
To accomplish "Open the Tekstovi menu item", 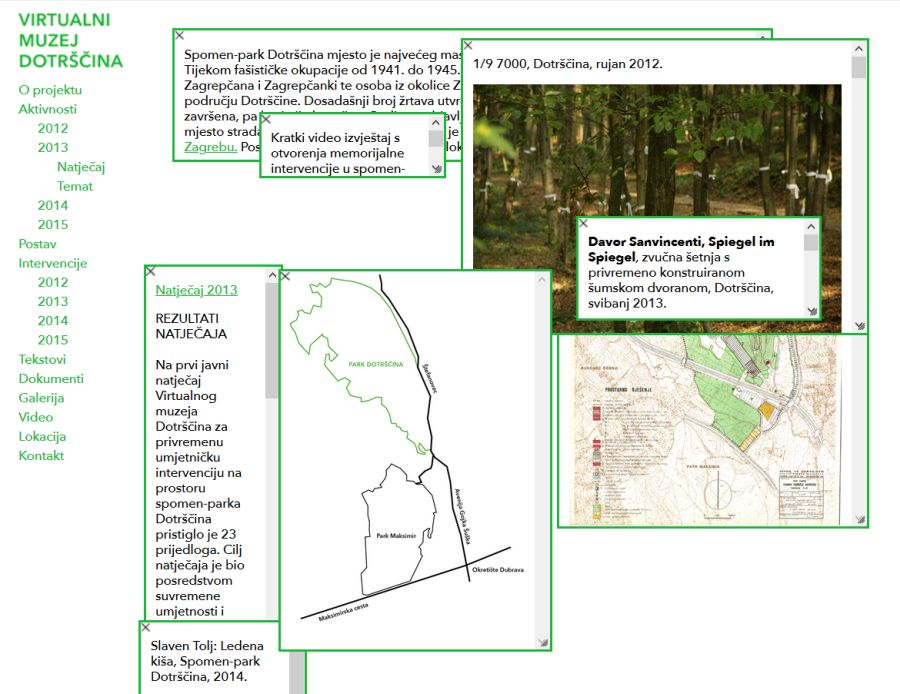I will point(42,359).
